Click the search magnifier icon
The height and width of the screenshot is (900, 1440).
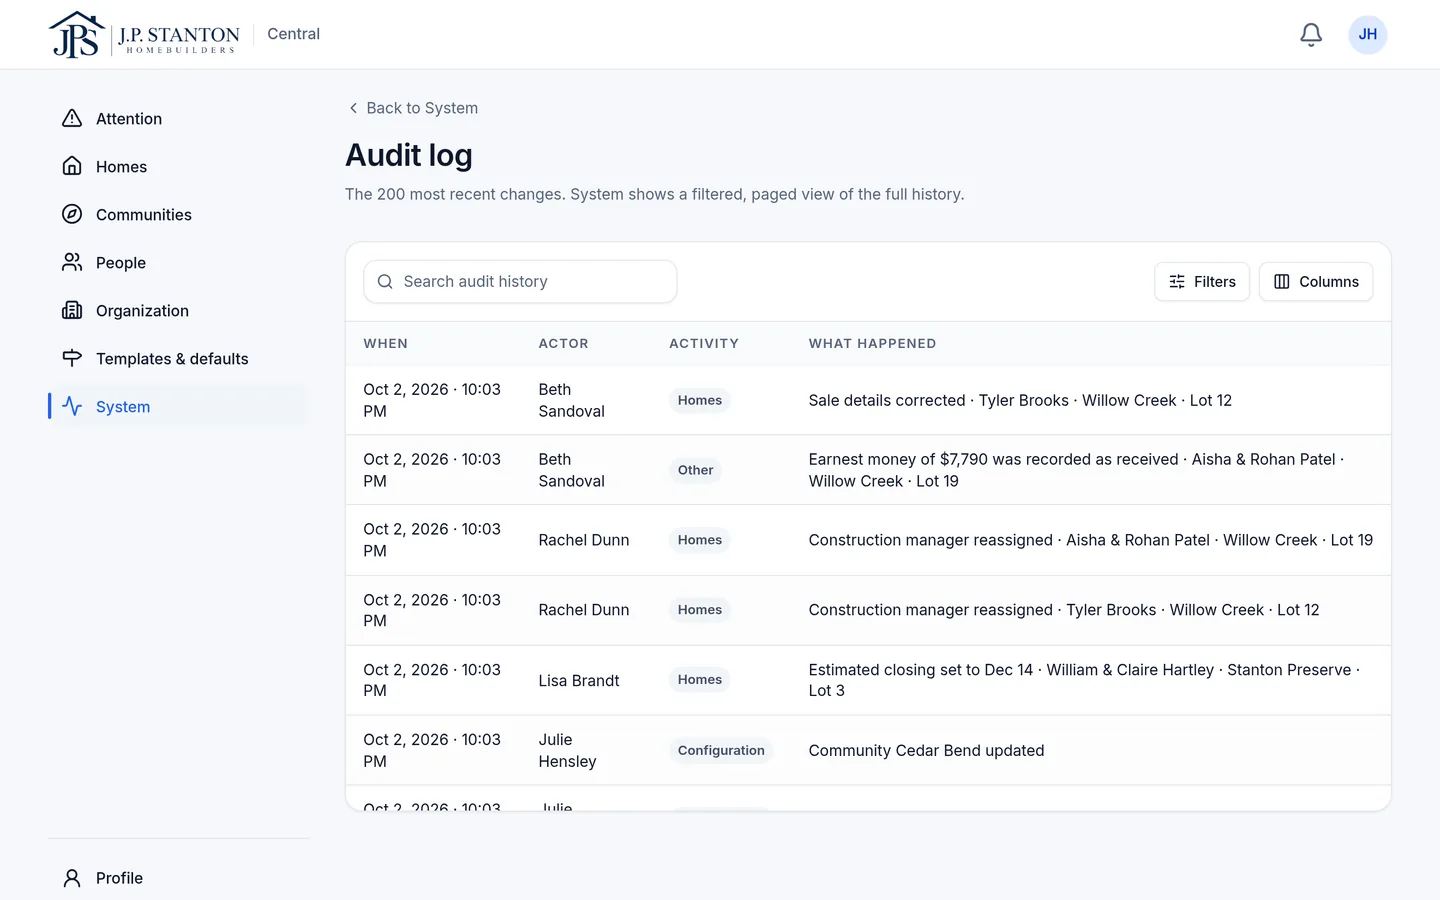pyautogui.click(x=385, y=282)
